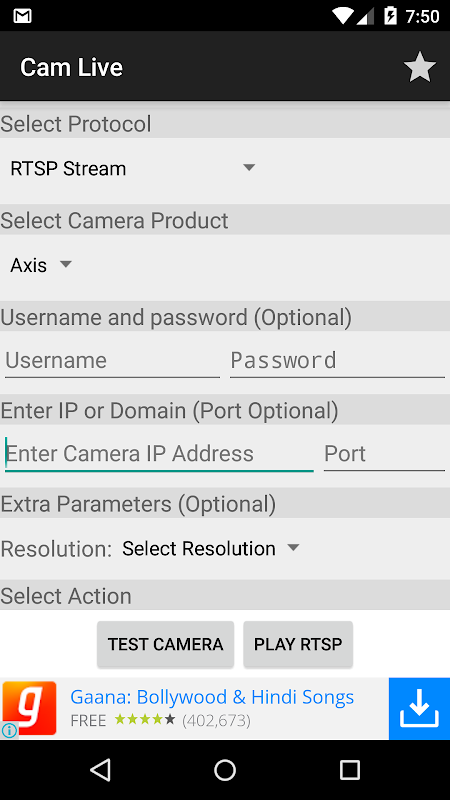Focus the Username input field
This screenshot has width=450, height=800.
[112, 361]
